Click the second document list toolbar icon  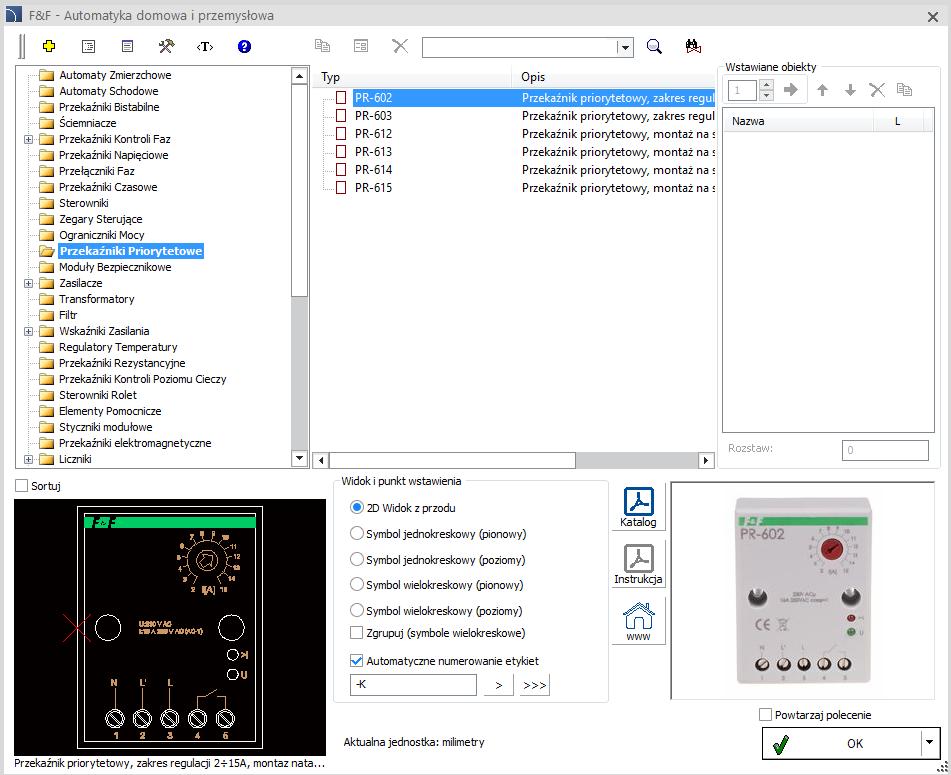pos(127,46)
